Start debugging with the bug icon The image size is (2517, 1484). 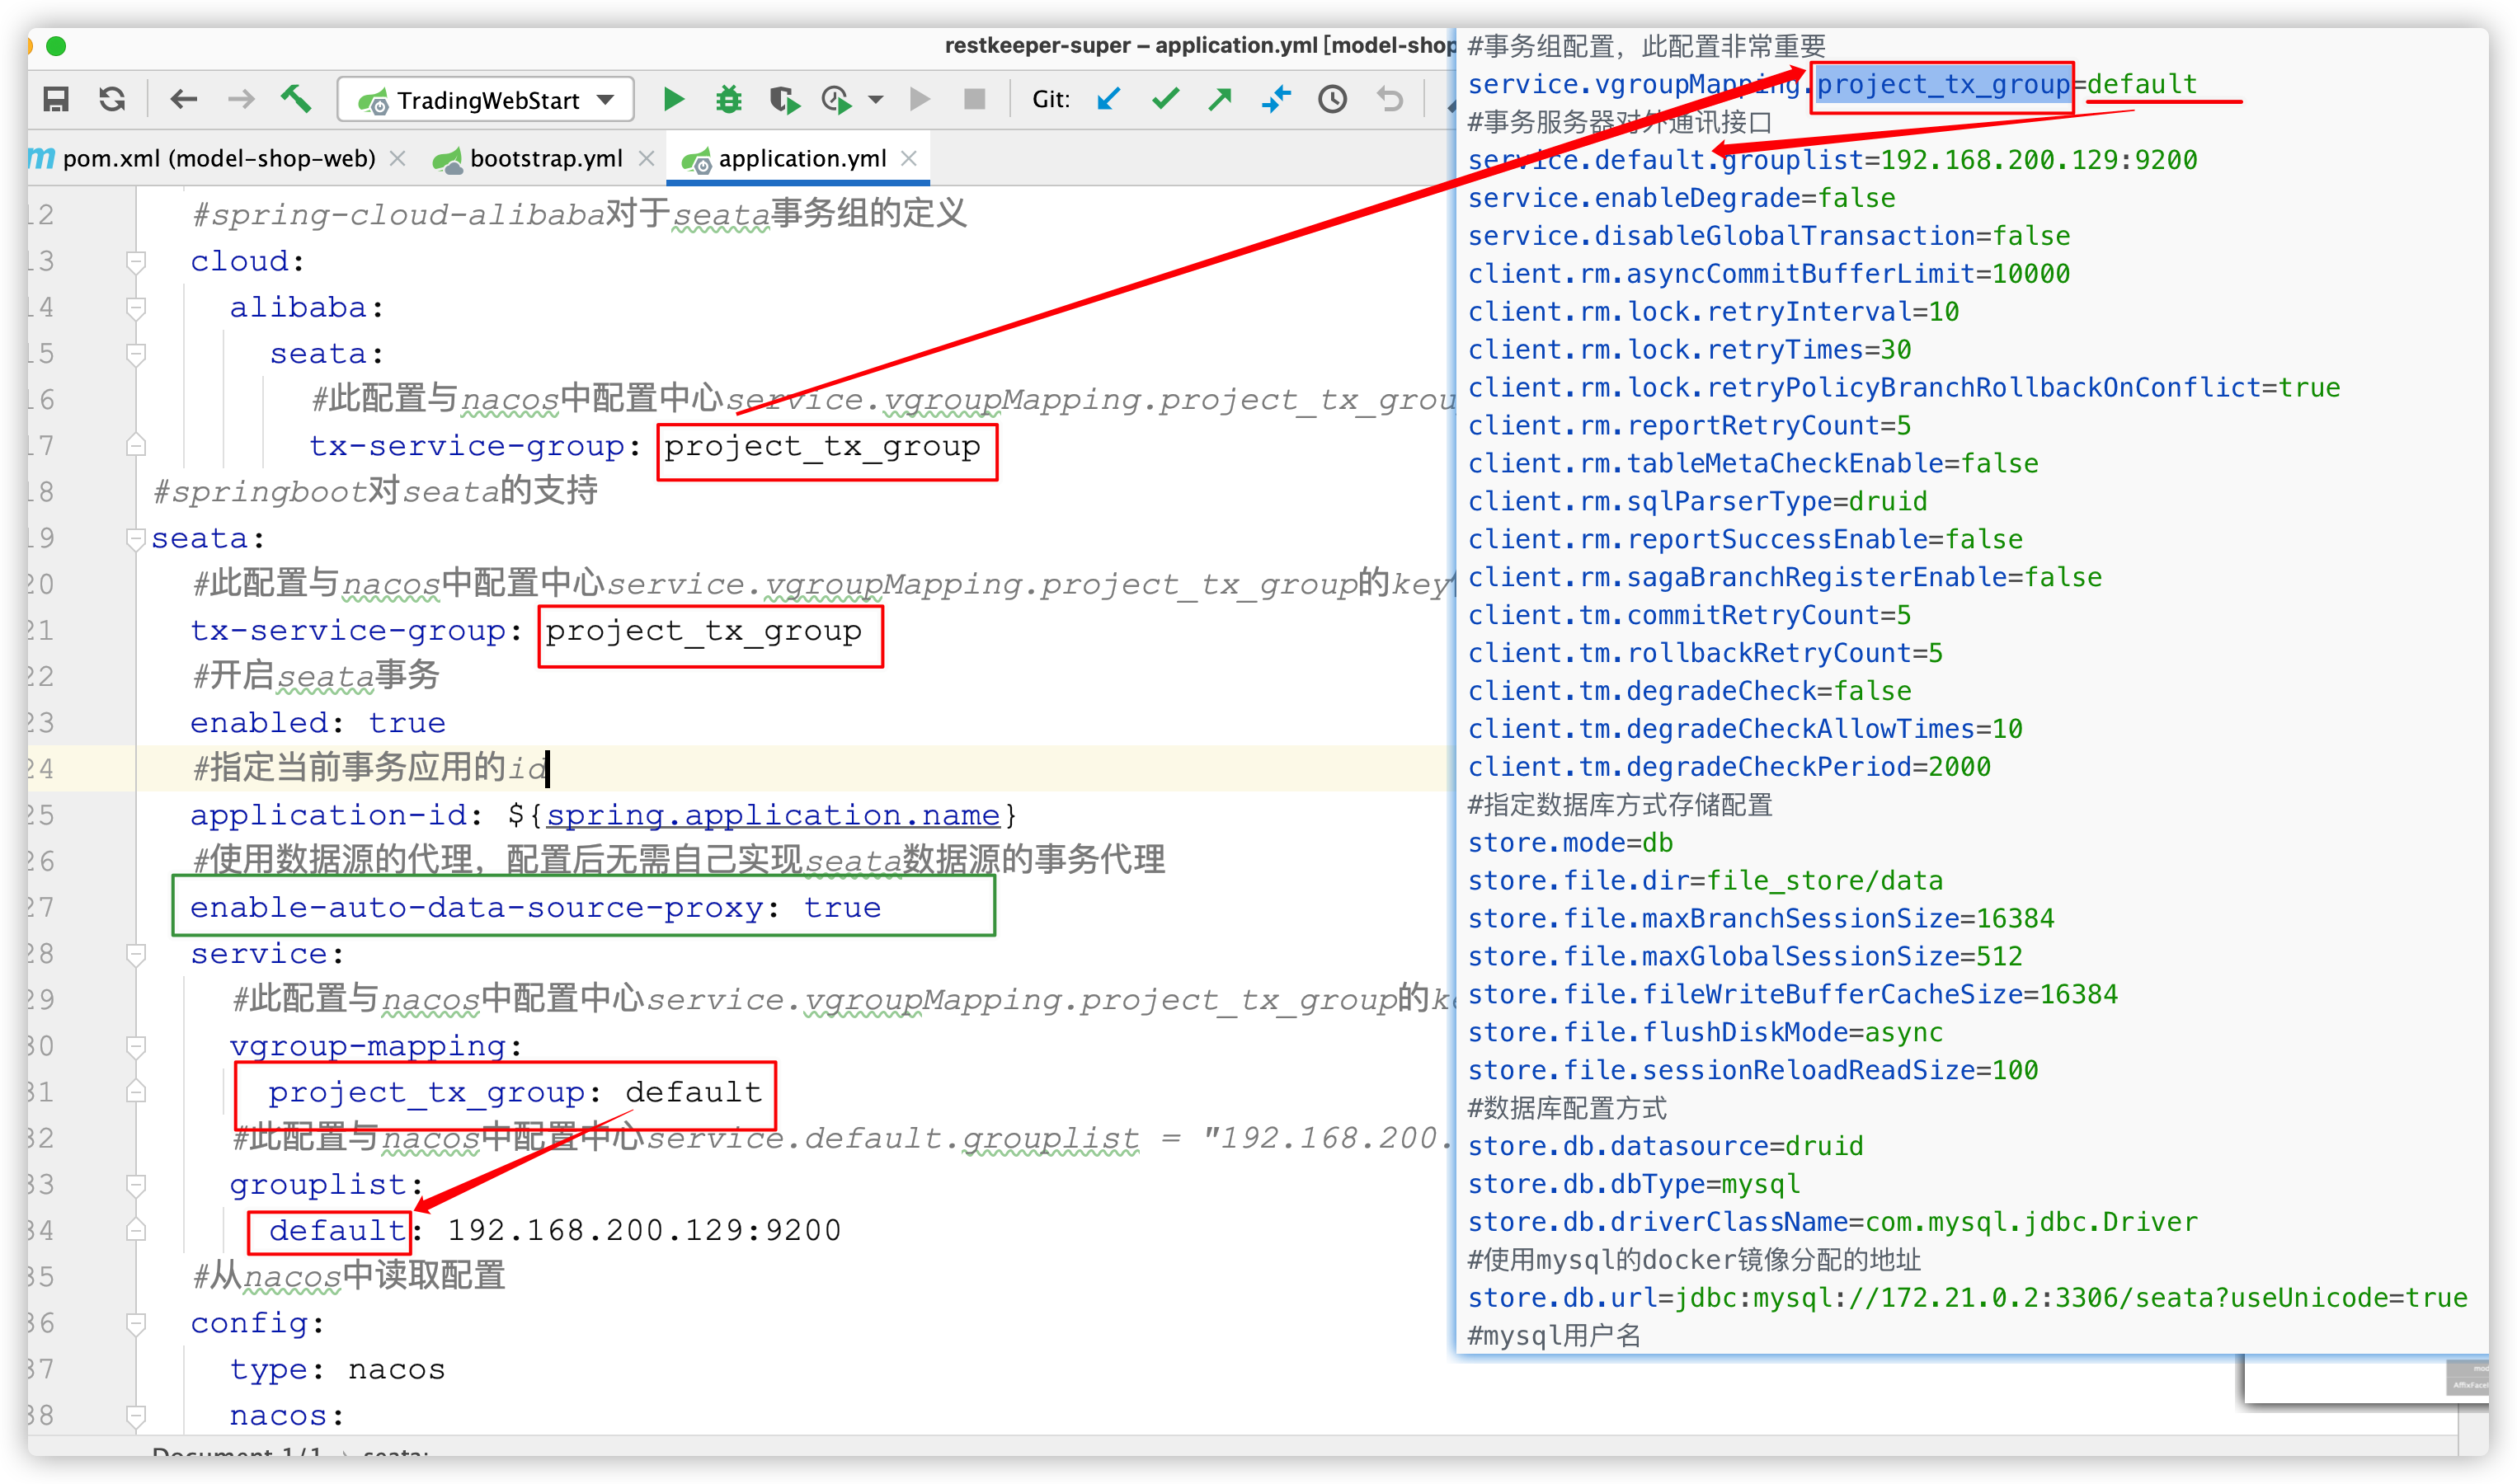coord(728,99)
